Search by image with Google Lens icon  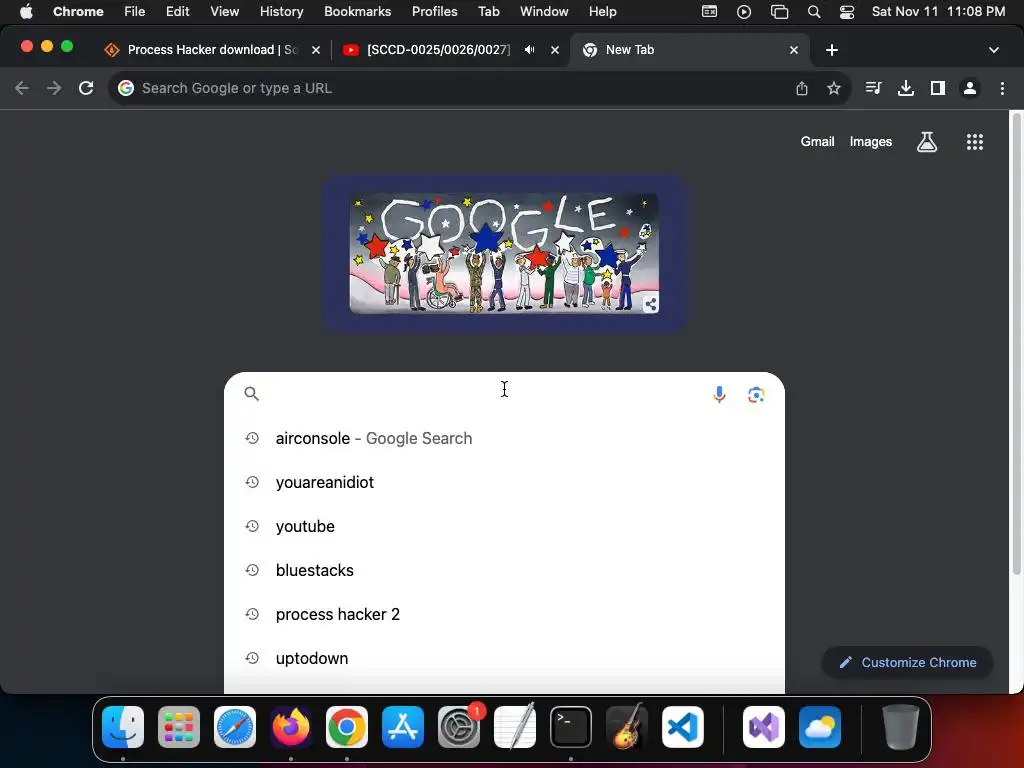pos(756,394)
